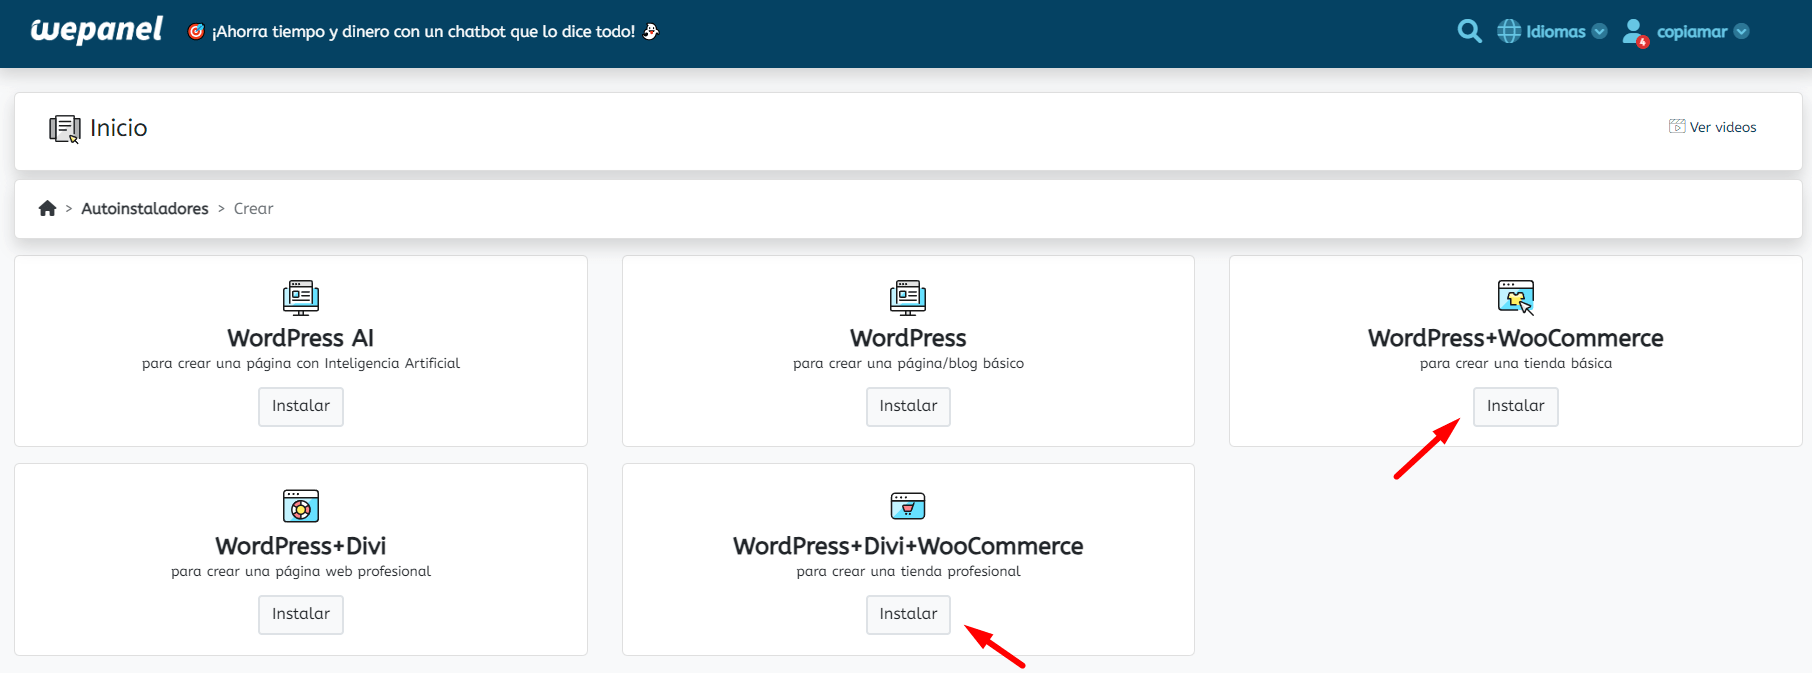Click the WordPress+Divi browser icon
The image size is (1812, 673).
(x=301, y=506)
